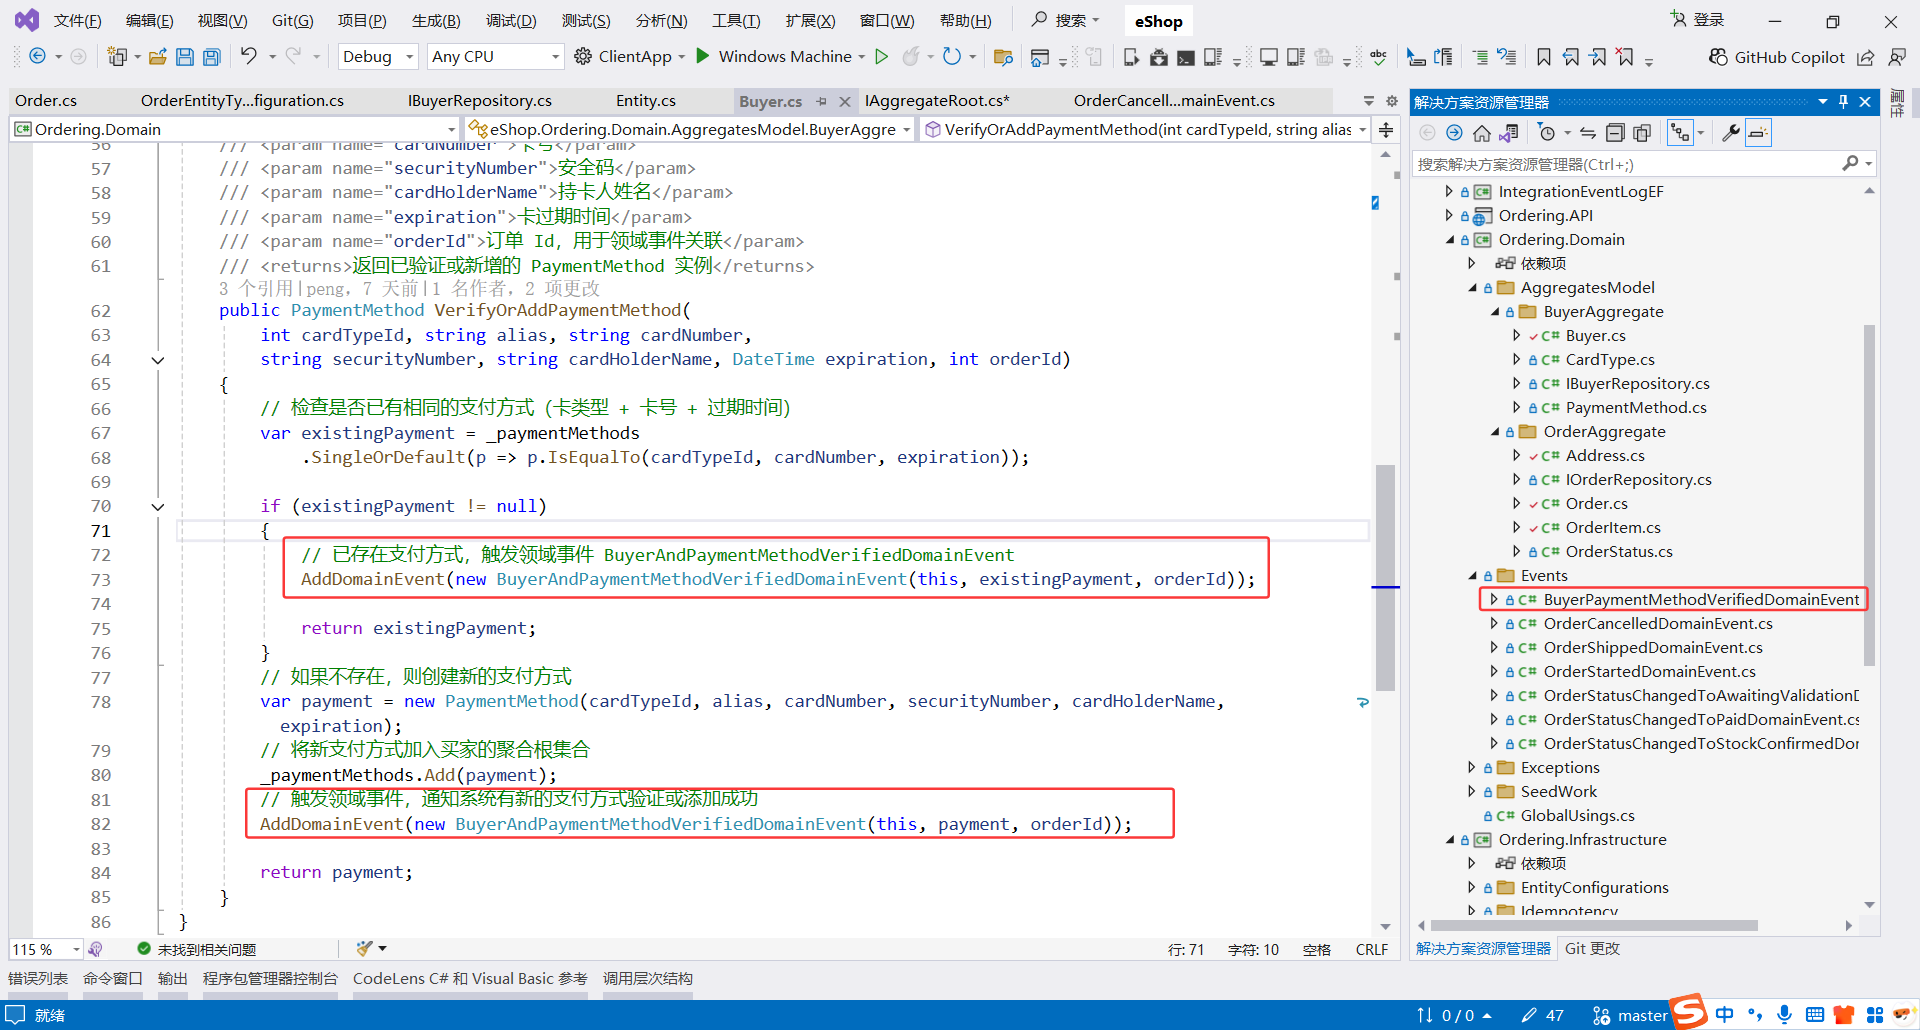The height and width of the screenshot is (1030, 1920).
Task: Collapse the Events folder
Action: pos(1472,576)
